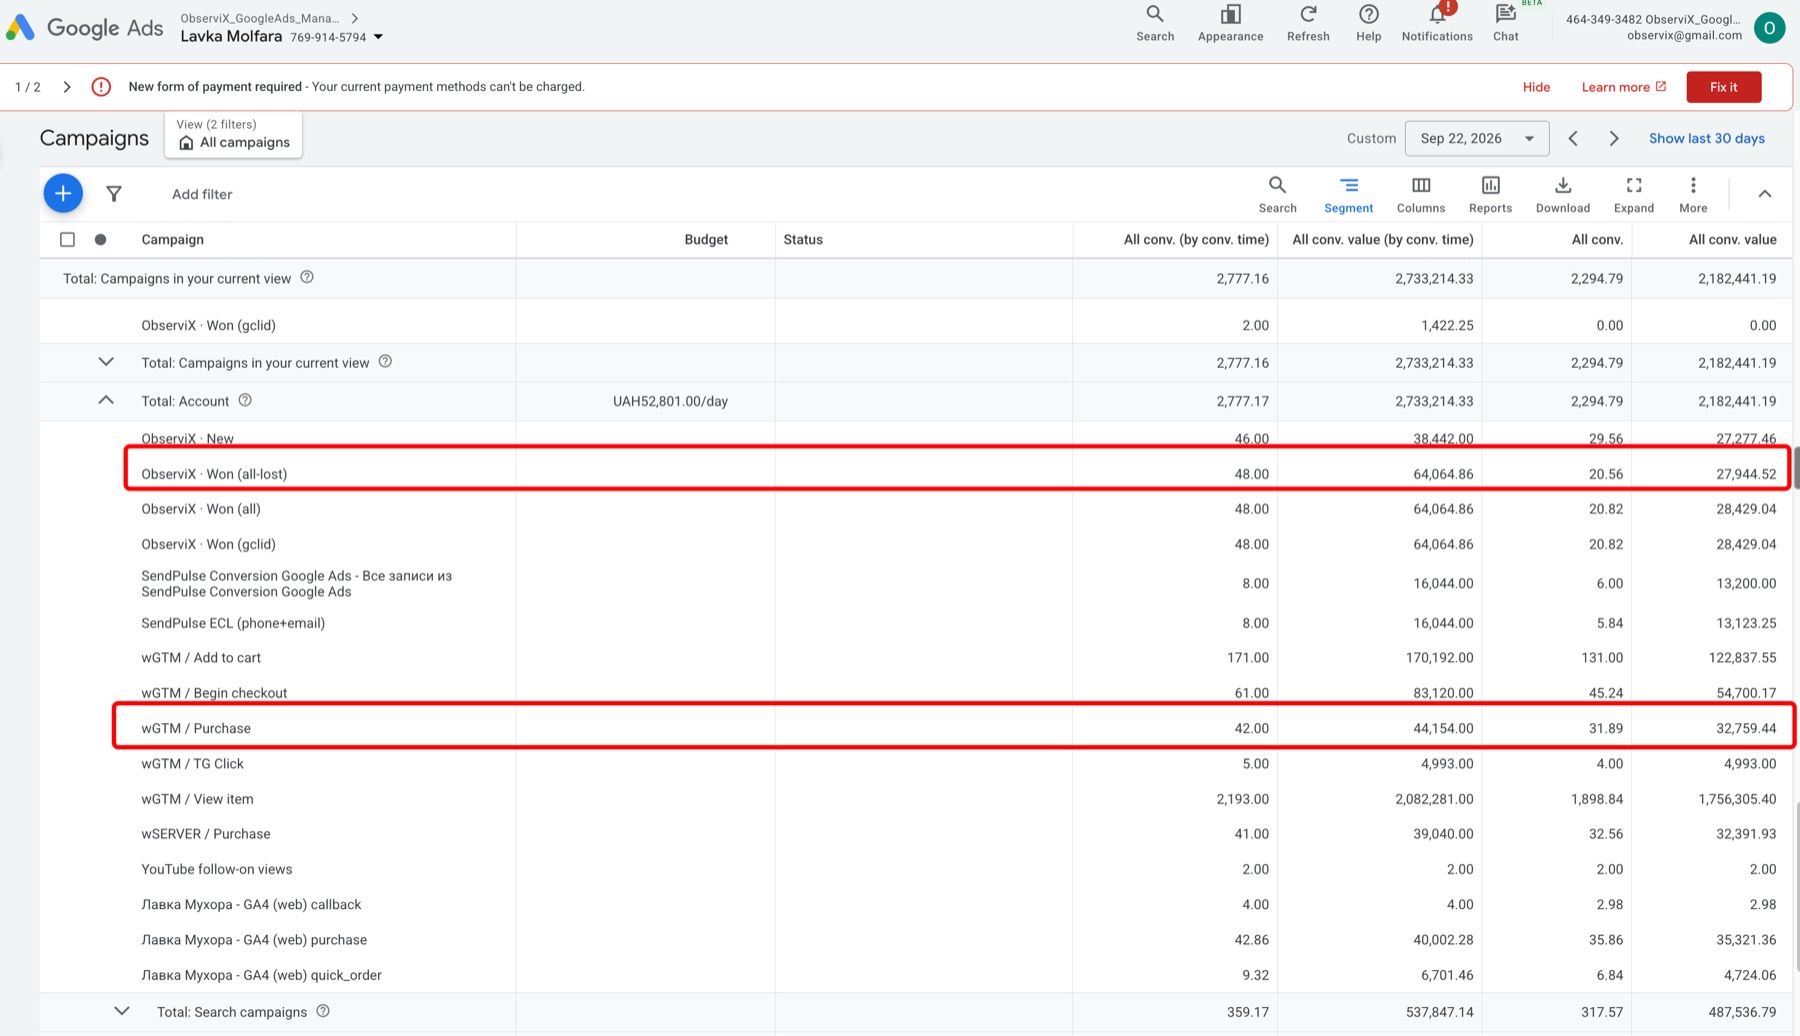This screenshot has height=1036, width=1800.
Task: Open the Sep 22, 2026 date picker
Action: pyautogui.click(x=1476, y=138)
